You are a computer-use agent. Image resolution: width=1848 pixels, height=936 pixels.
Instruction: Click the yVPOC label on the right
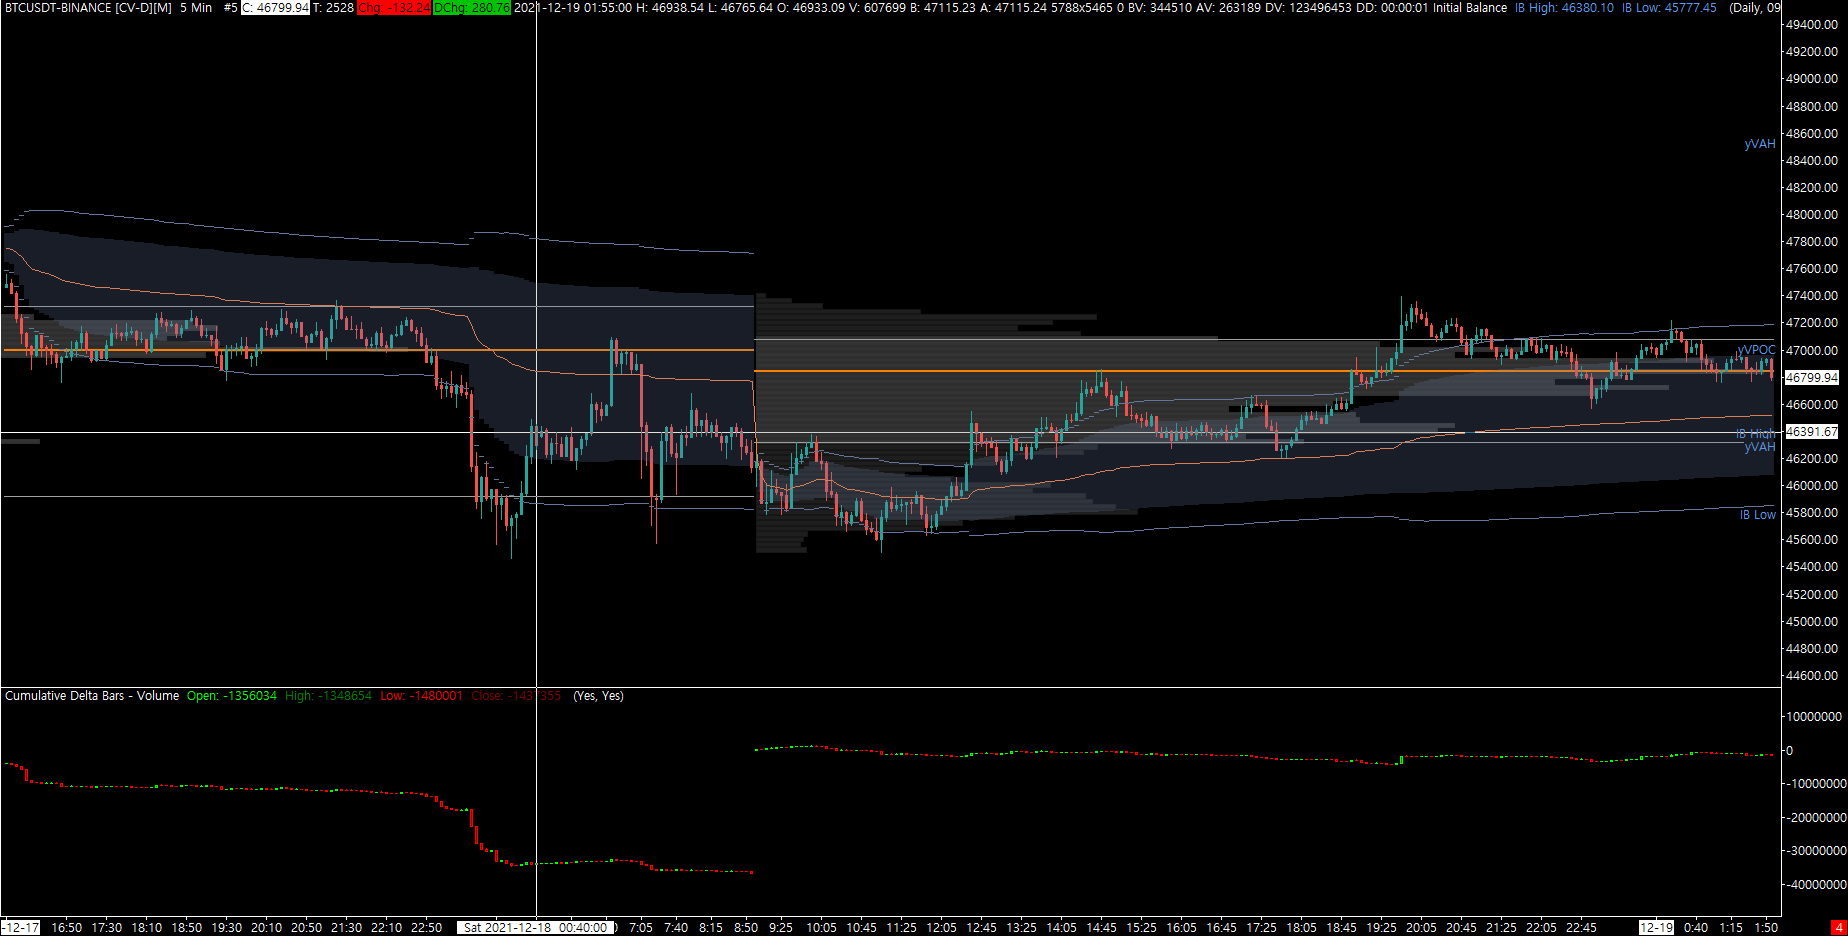pyautogui.click(x=1757, y=350)
